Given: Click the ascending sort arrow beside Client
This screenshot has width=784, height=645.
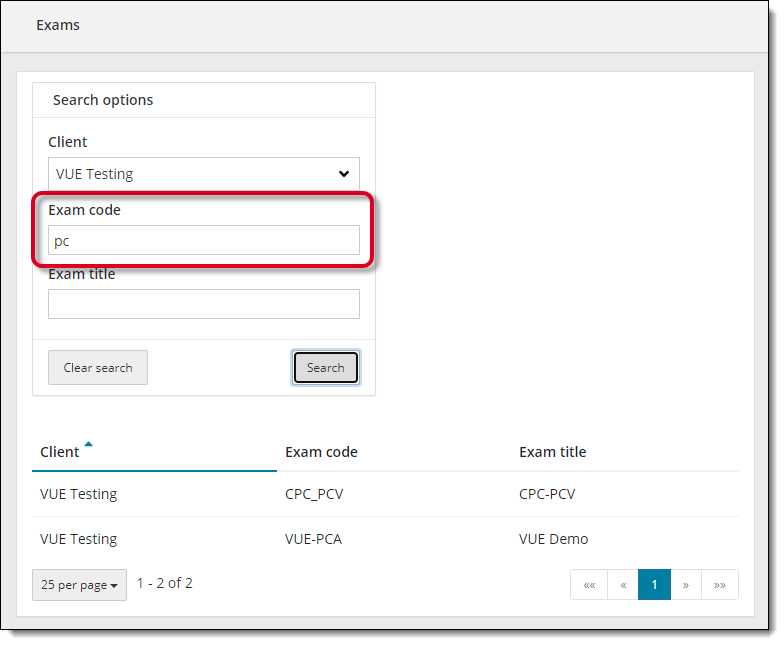Looking at the screenshot, I should (x=88, y=444).
